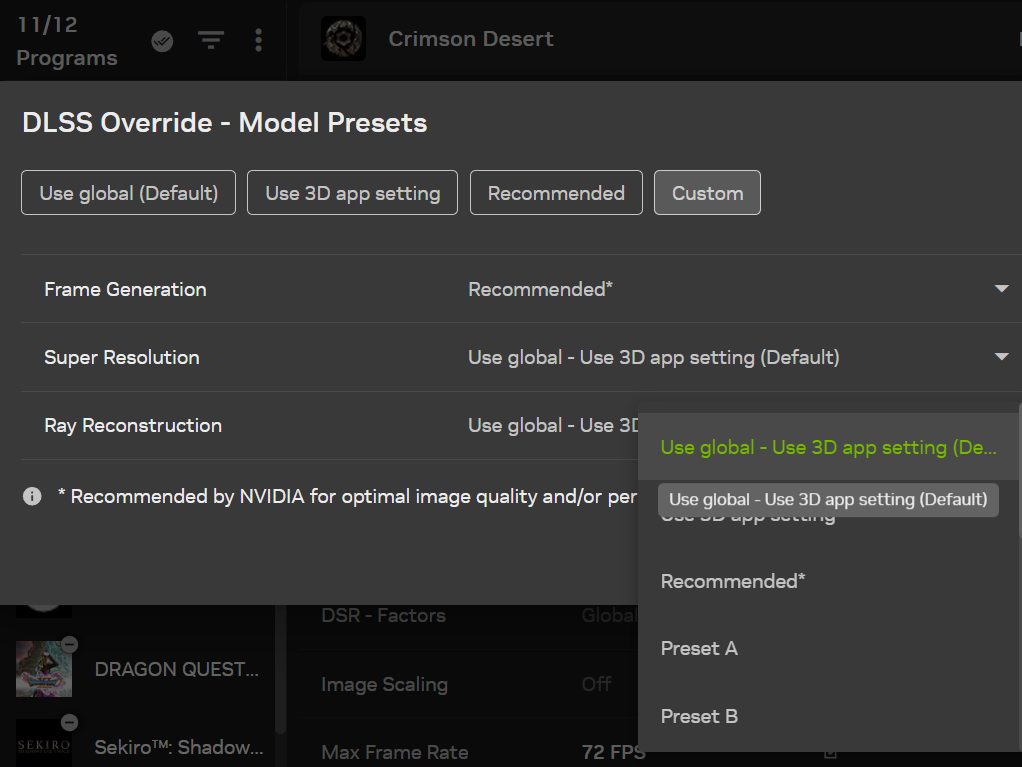Choose Use global (Default) preset button

[128, 193]
